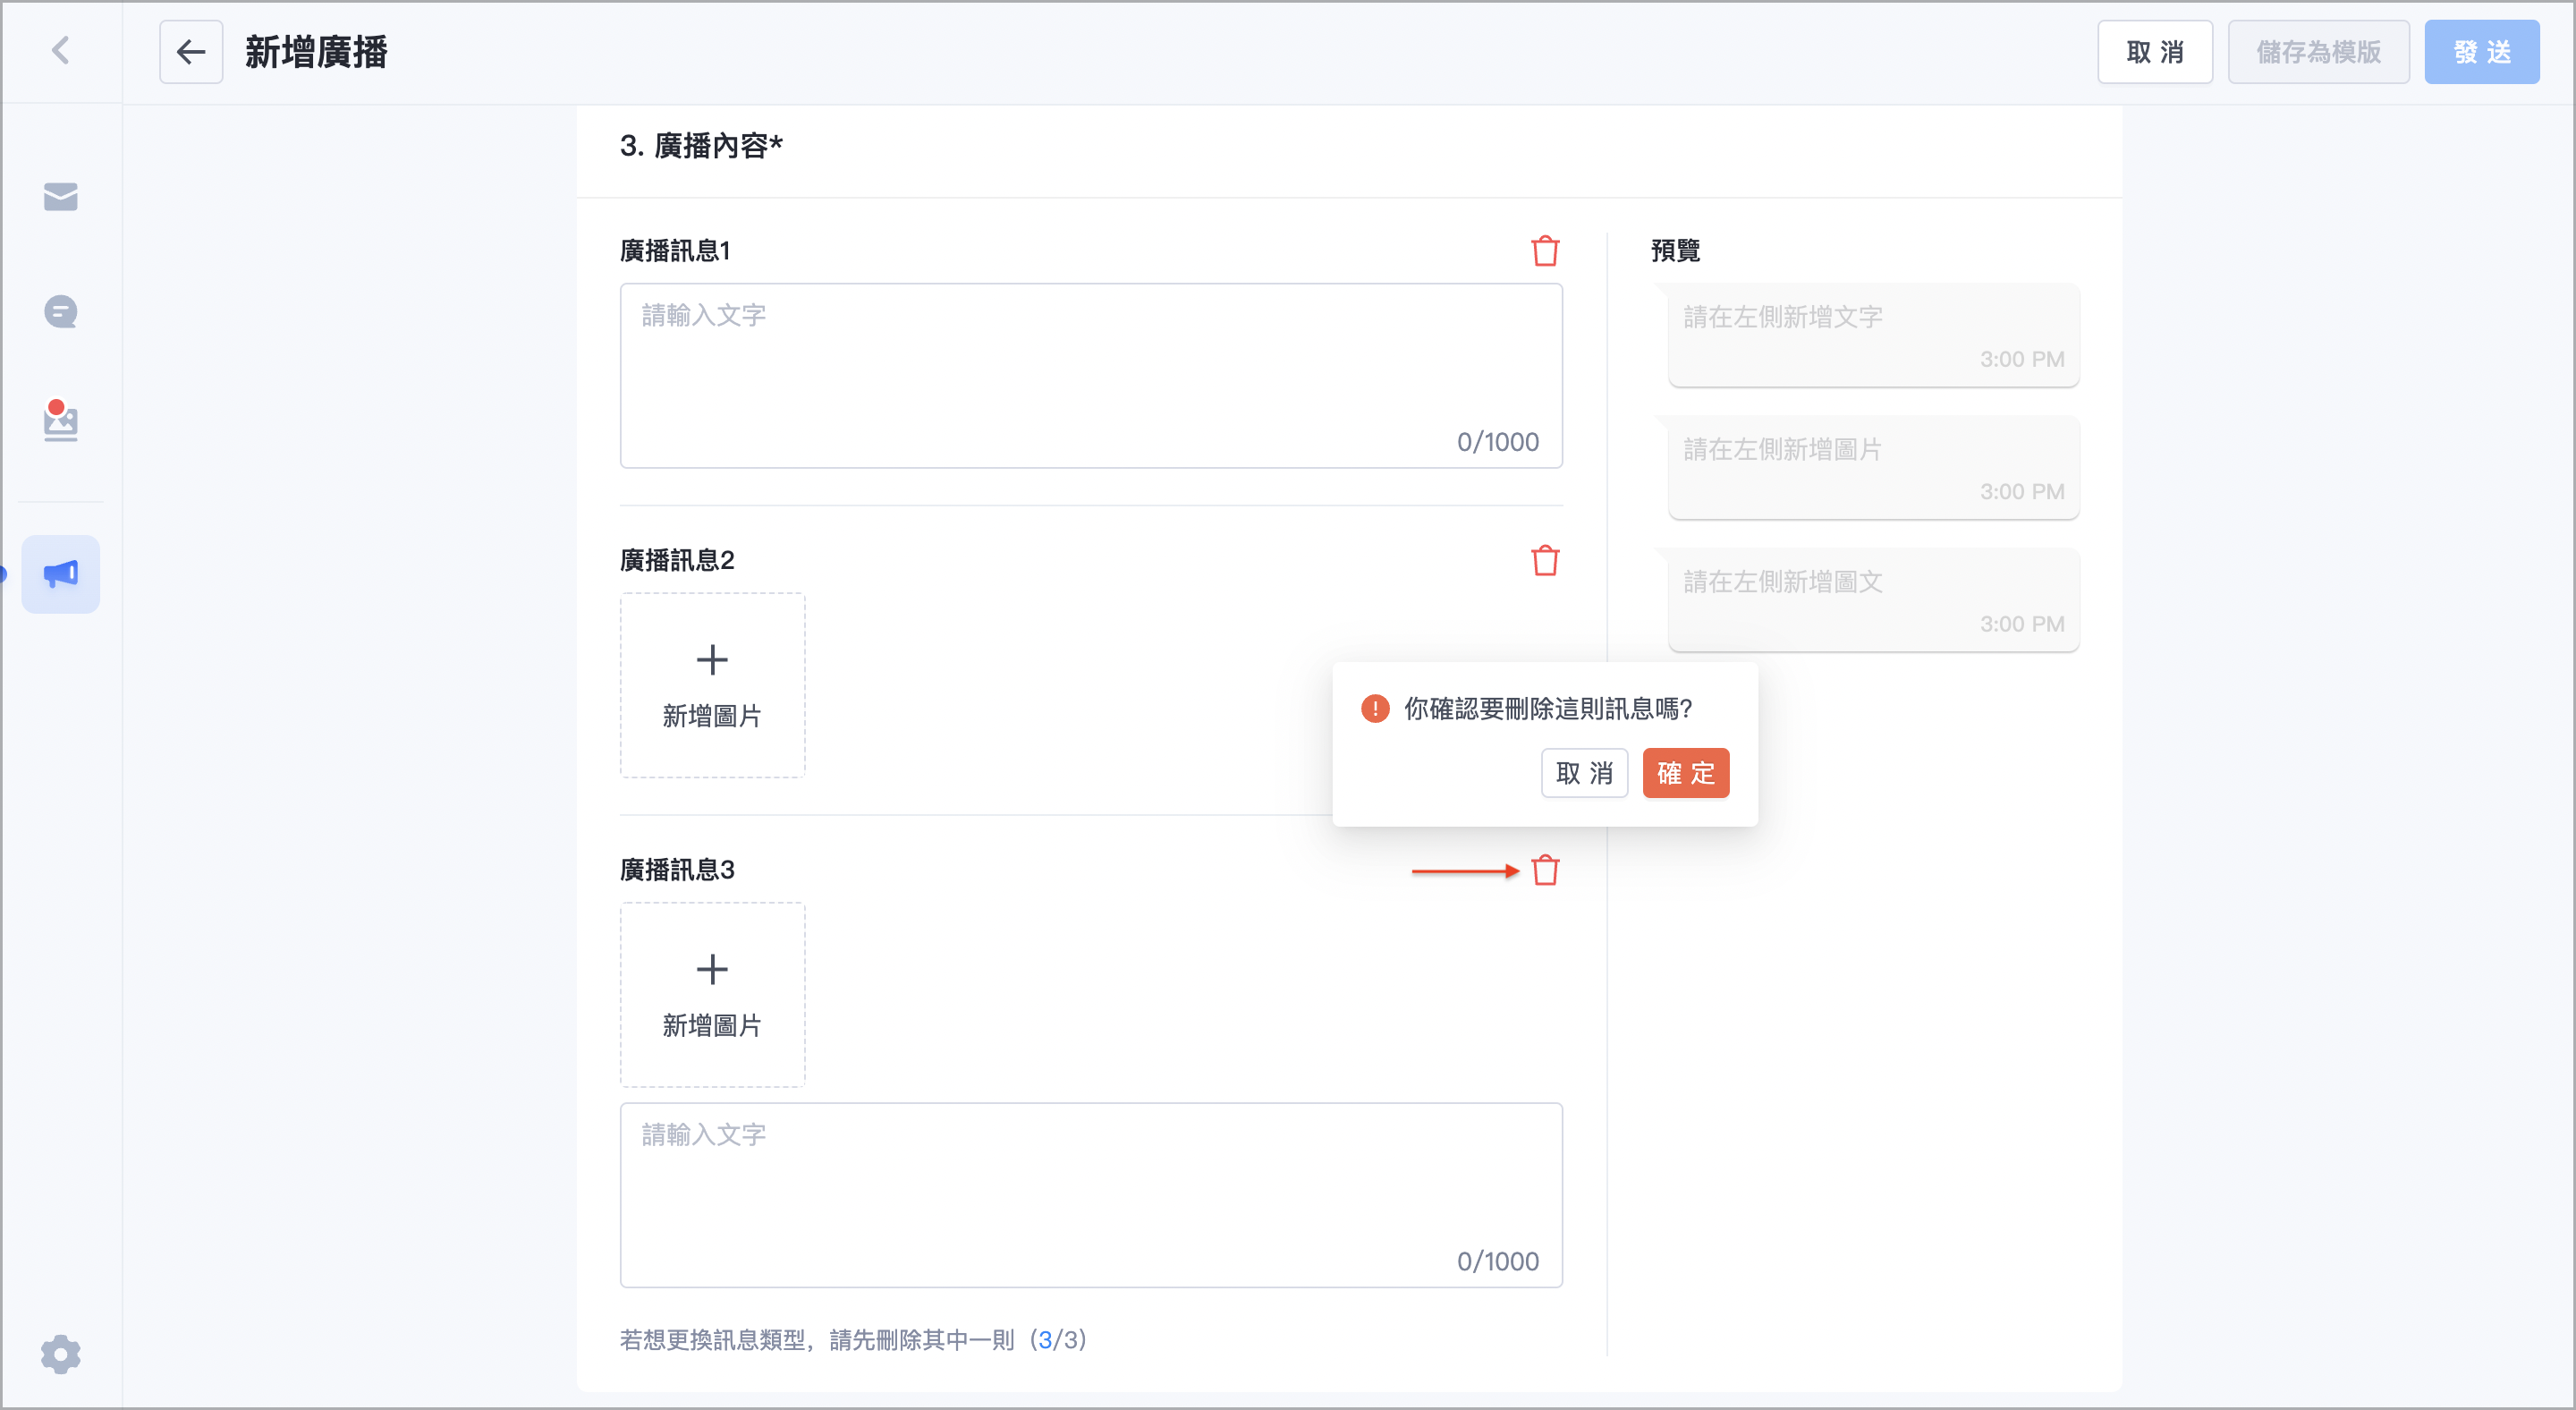This screenshot has height=1410, width=2576.
Task: Click 儲存為模版 button
Action: pos(2318,52)
